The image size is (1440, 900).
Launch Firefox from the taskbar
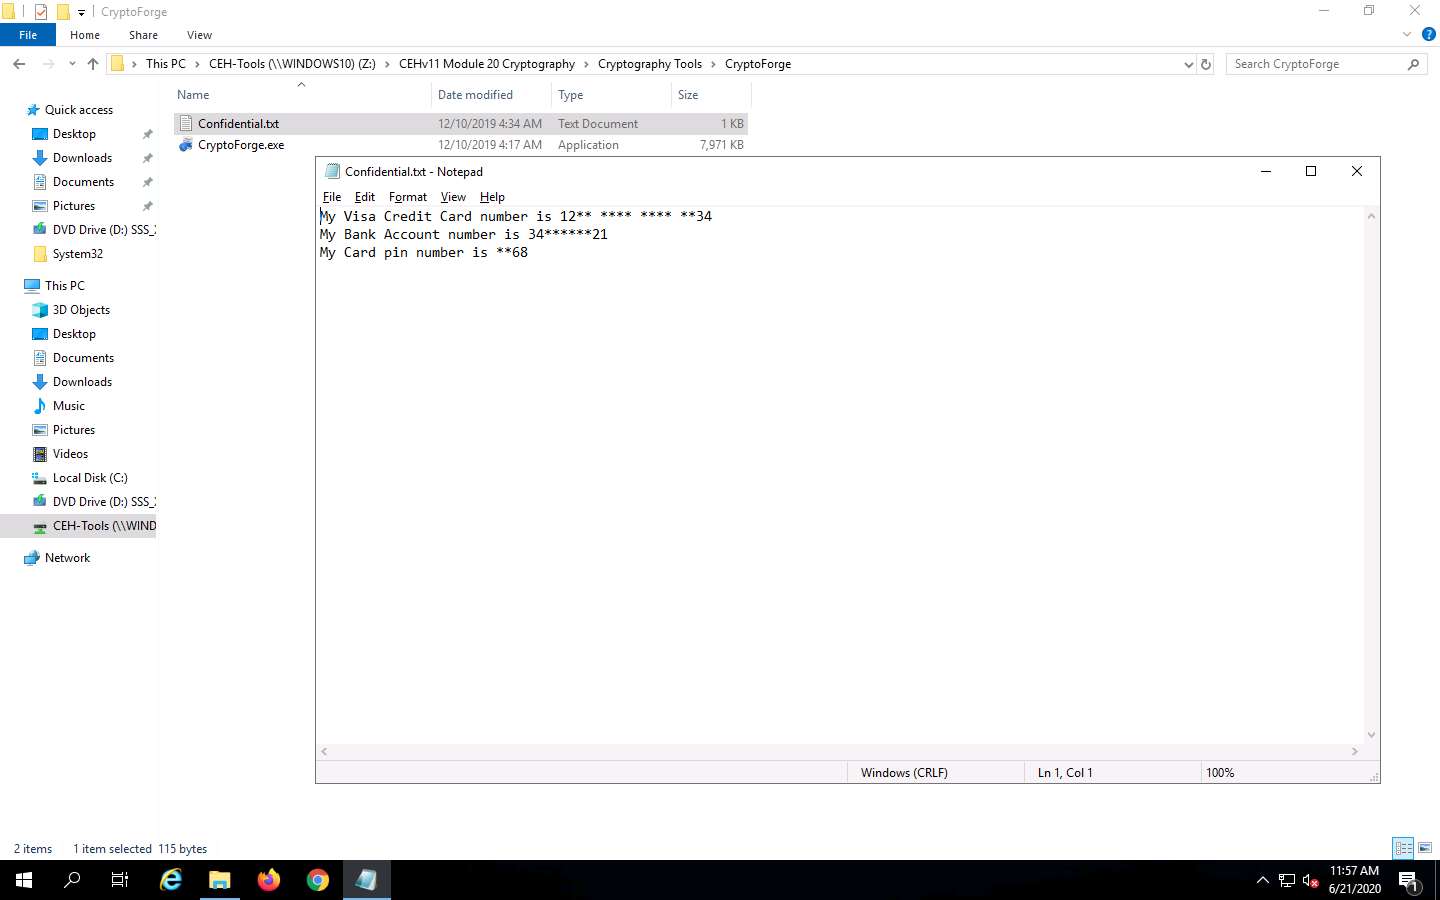[268, 880]
